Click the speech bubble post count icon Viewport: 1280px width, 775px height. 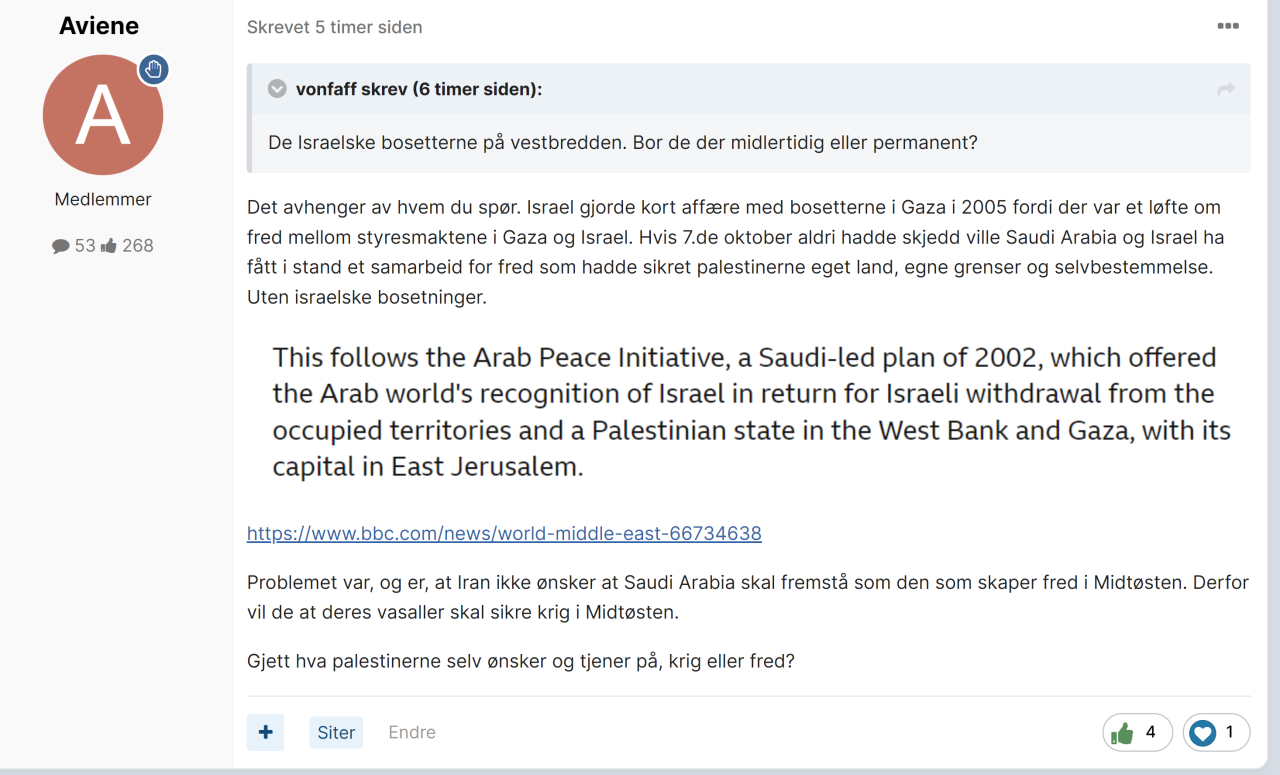pyautogui.click(x=61, y=246)
